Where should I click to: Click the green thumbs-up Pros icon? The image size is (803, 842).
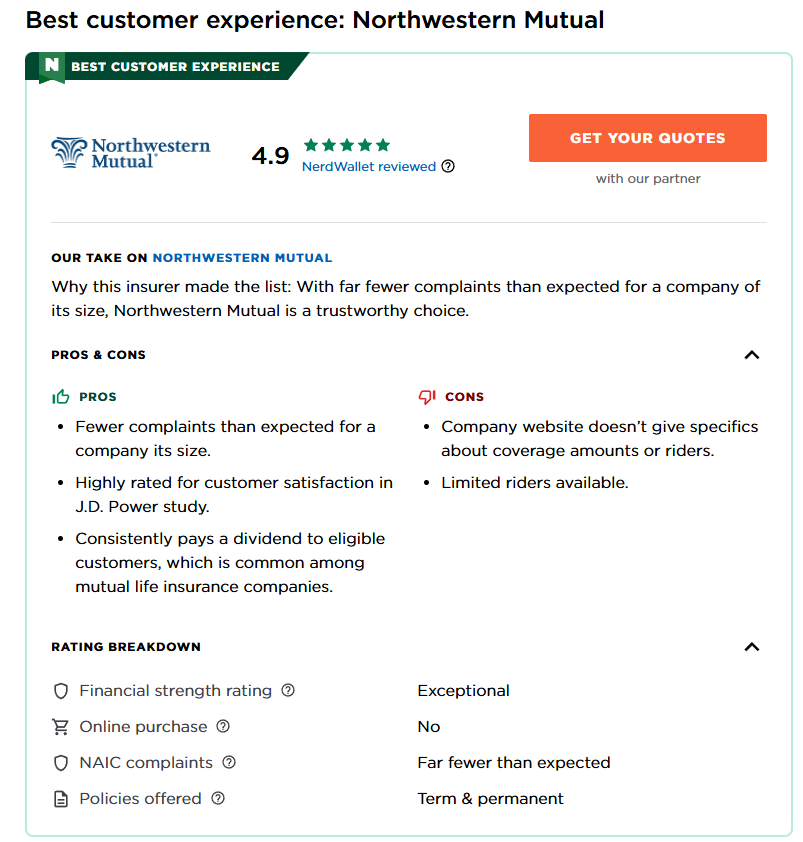(61, 396)
